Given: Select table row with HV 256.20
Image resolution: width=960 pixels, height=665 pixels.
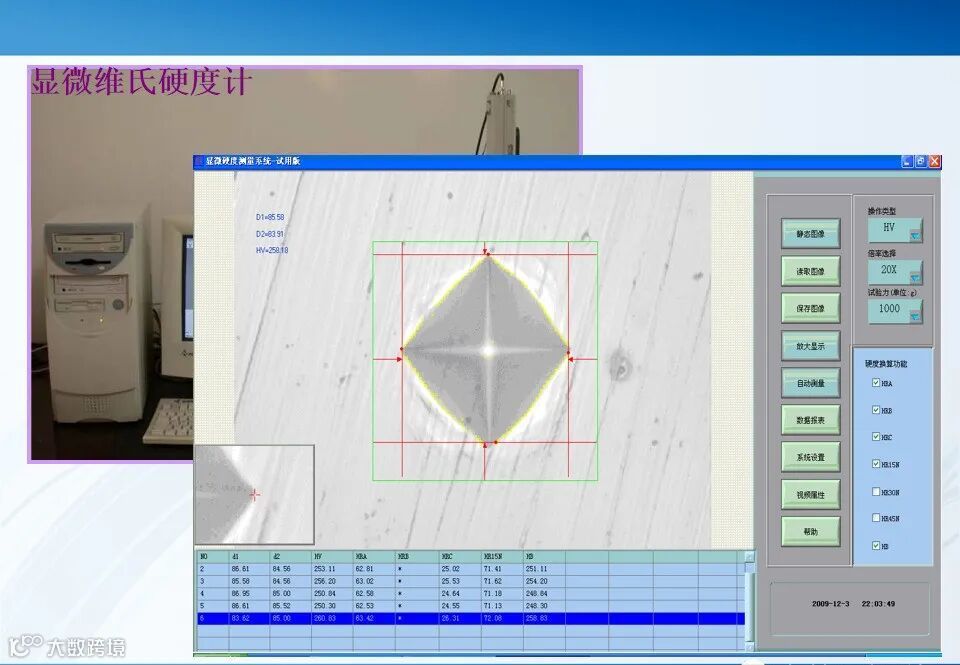Looking at the screenshot, I should (471, 581).
